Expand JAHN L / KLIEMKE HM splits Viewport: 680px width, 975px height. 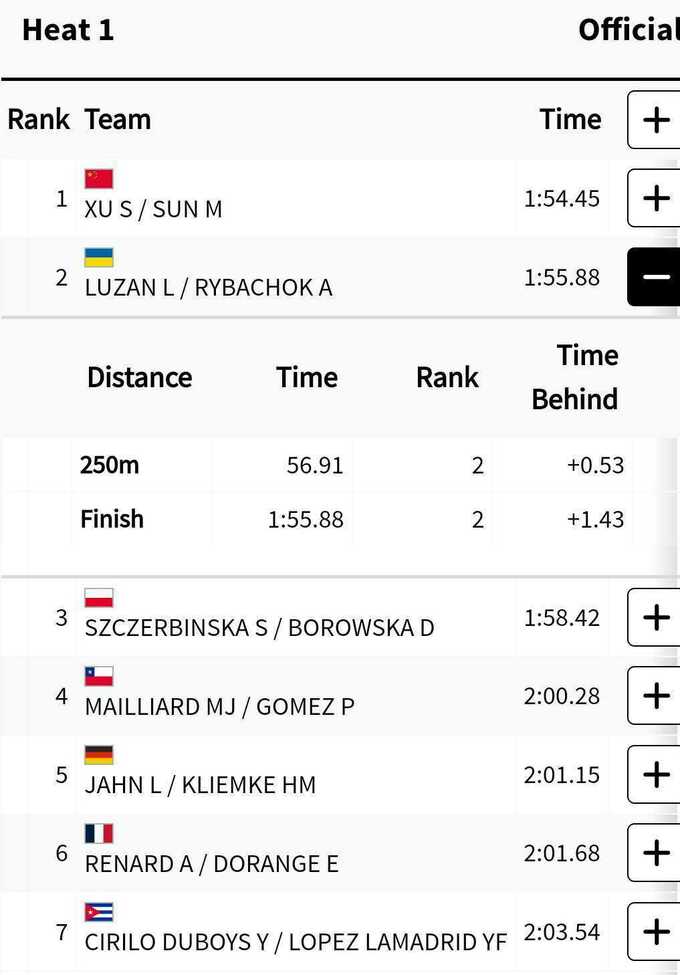click(x=655, y=774)
